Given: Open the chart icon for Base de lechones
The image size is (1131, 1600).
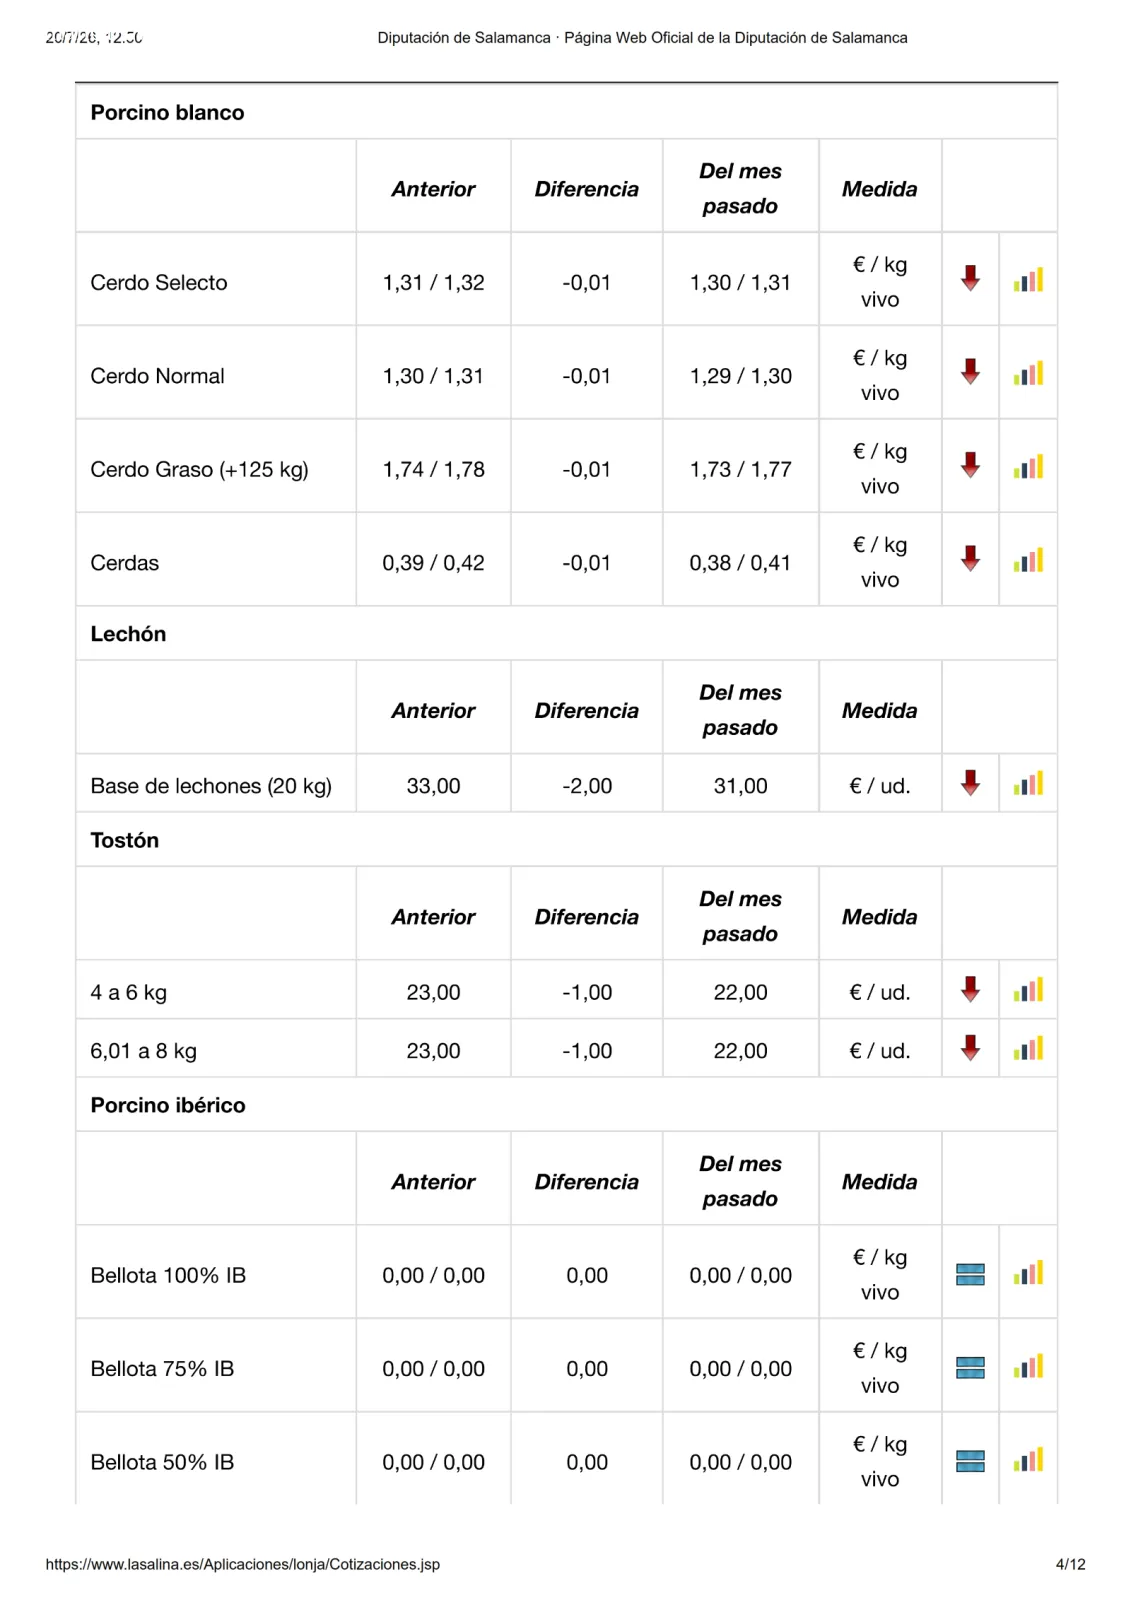Looking at the screenshot, I should tap(1028, 783).
